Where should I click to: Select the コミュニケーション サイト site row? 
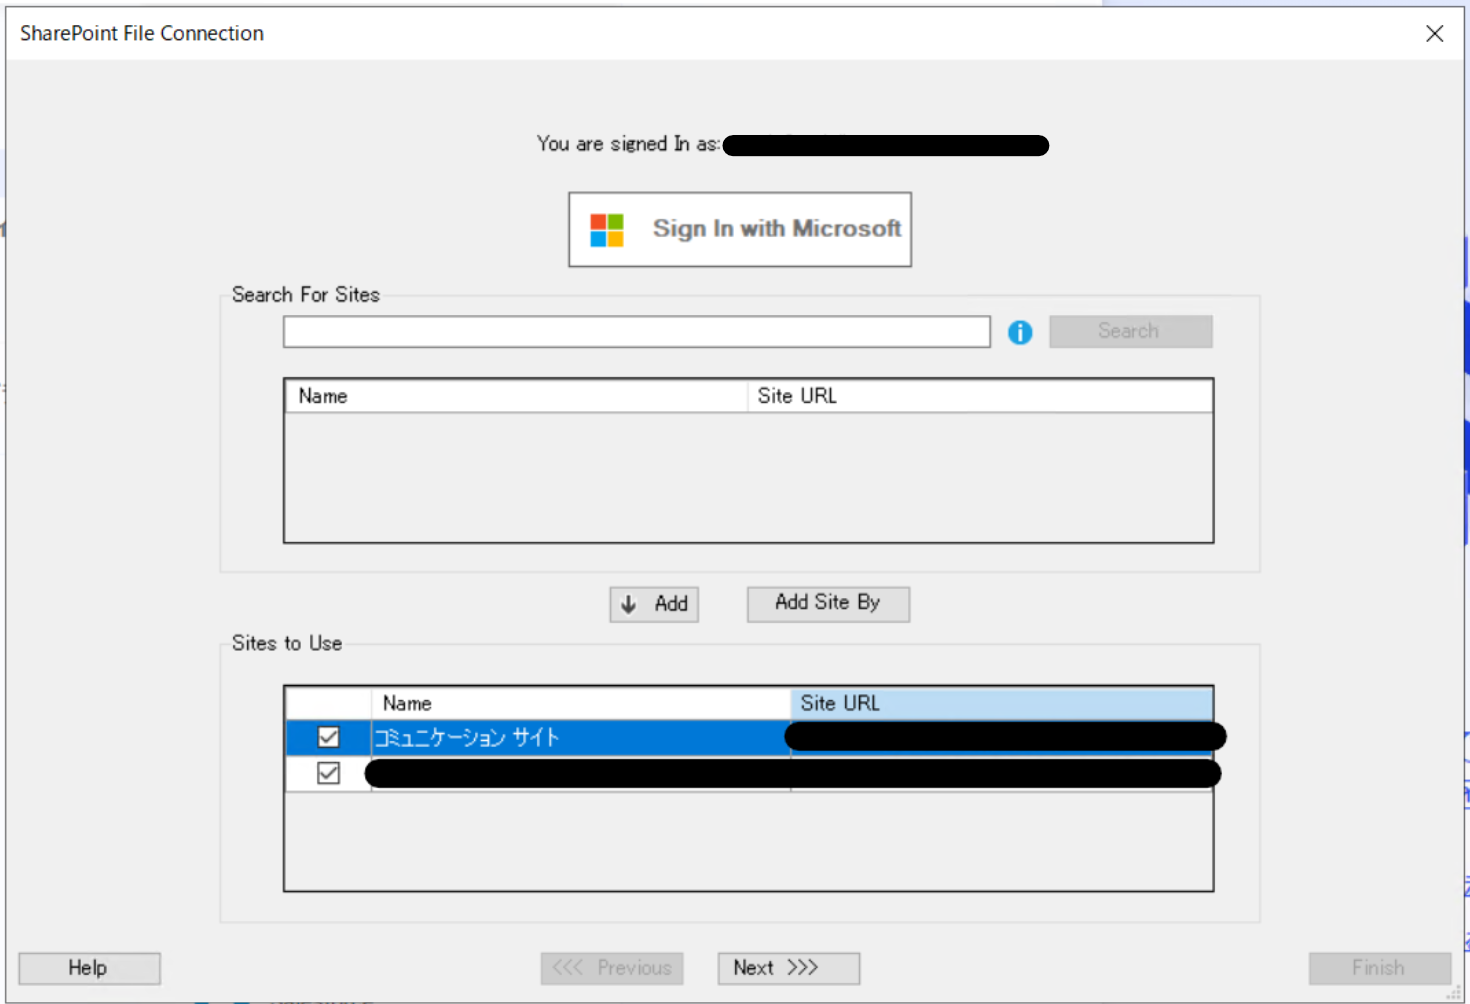(x=749, y=738)
